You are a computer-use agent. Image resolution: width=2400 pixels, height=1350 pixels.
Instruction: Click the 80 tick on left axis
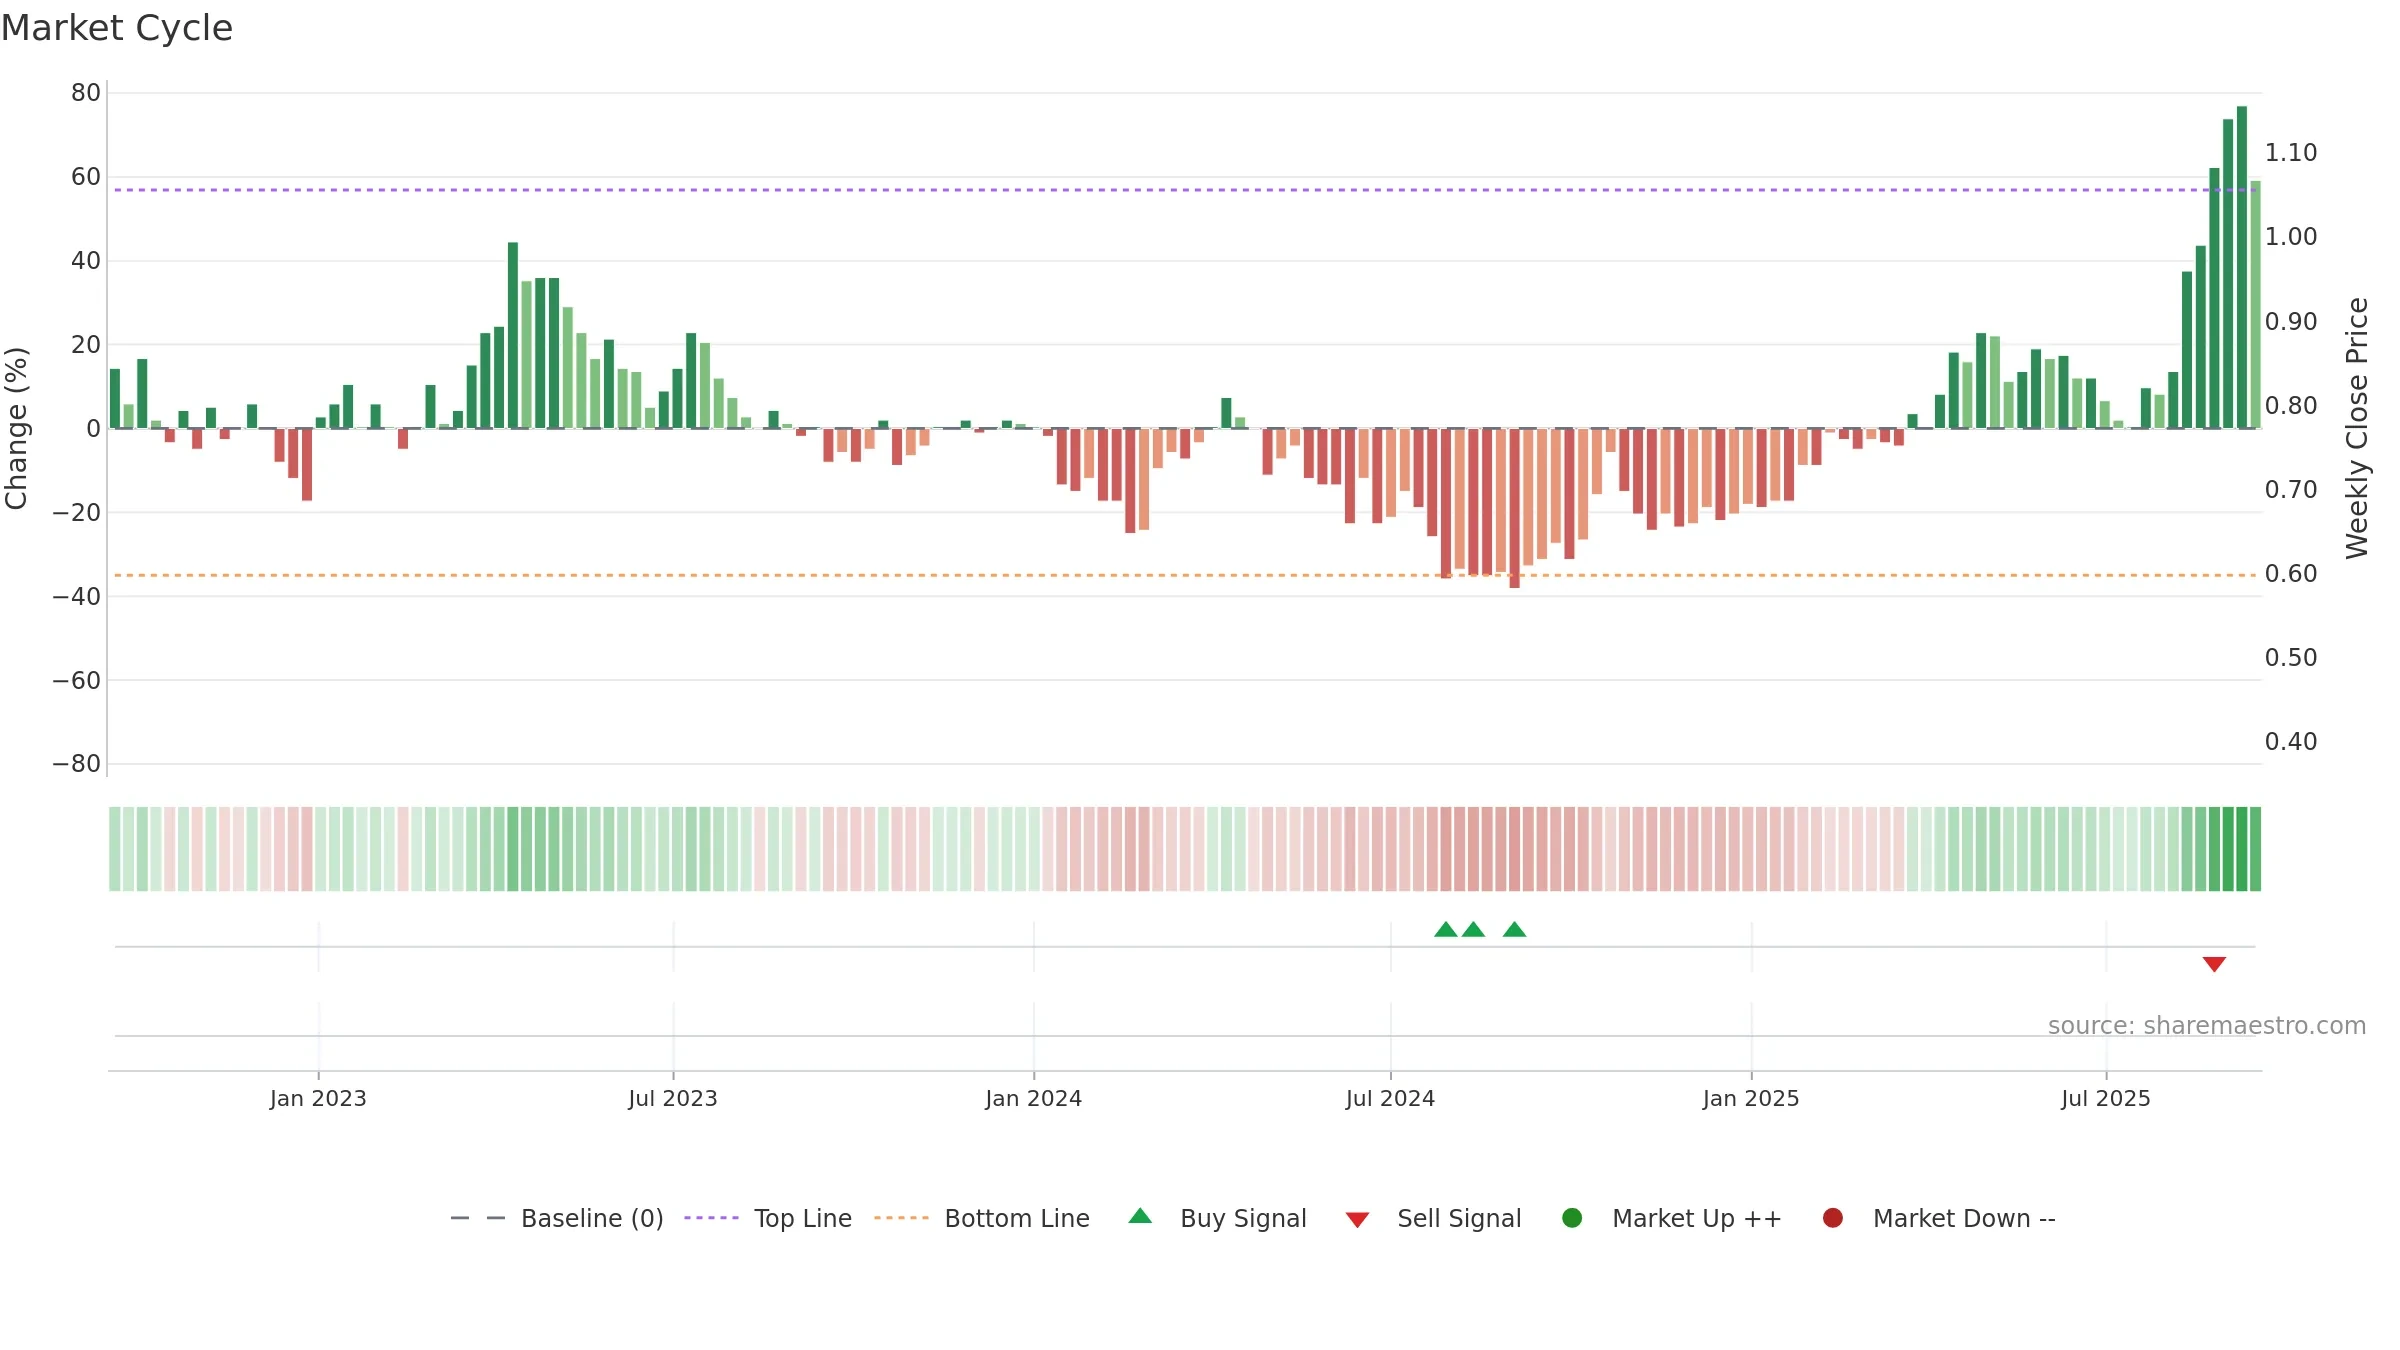86,93
